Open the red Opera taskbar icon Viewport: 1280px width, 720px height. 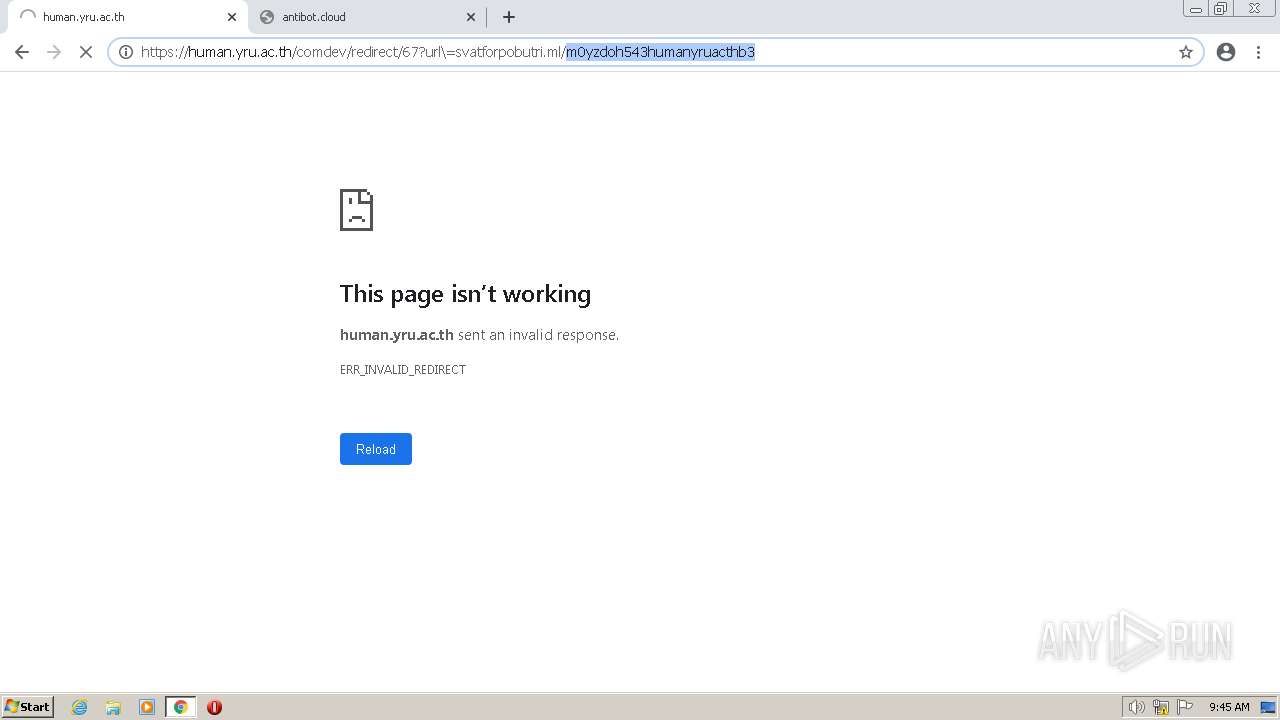214,707
